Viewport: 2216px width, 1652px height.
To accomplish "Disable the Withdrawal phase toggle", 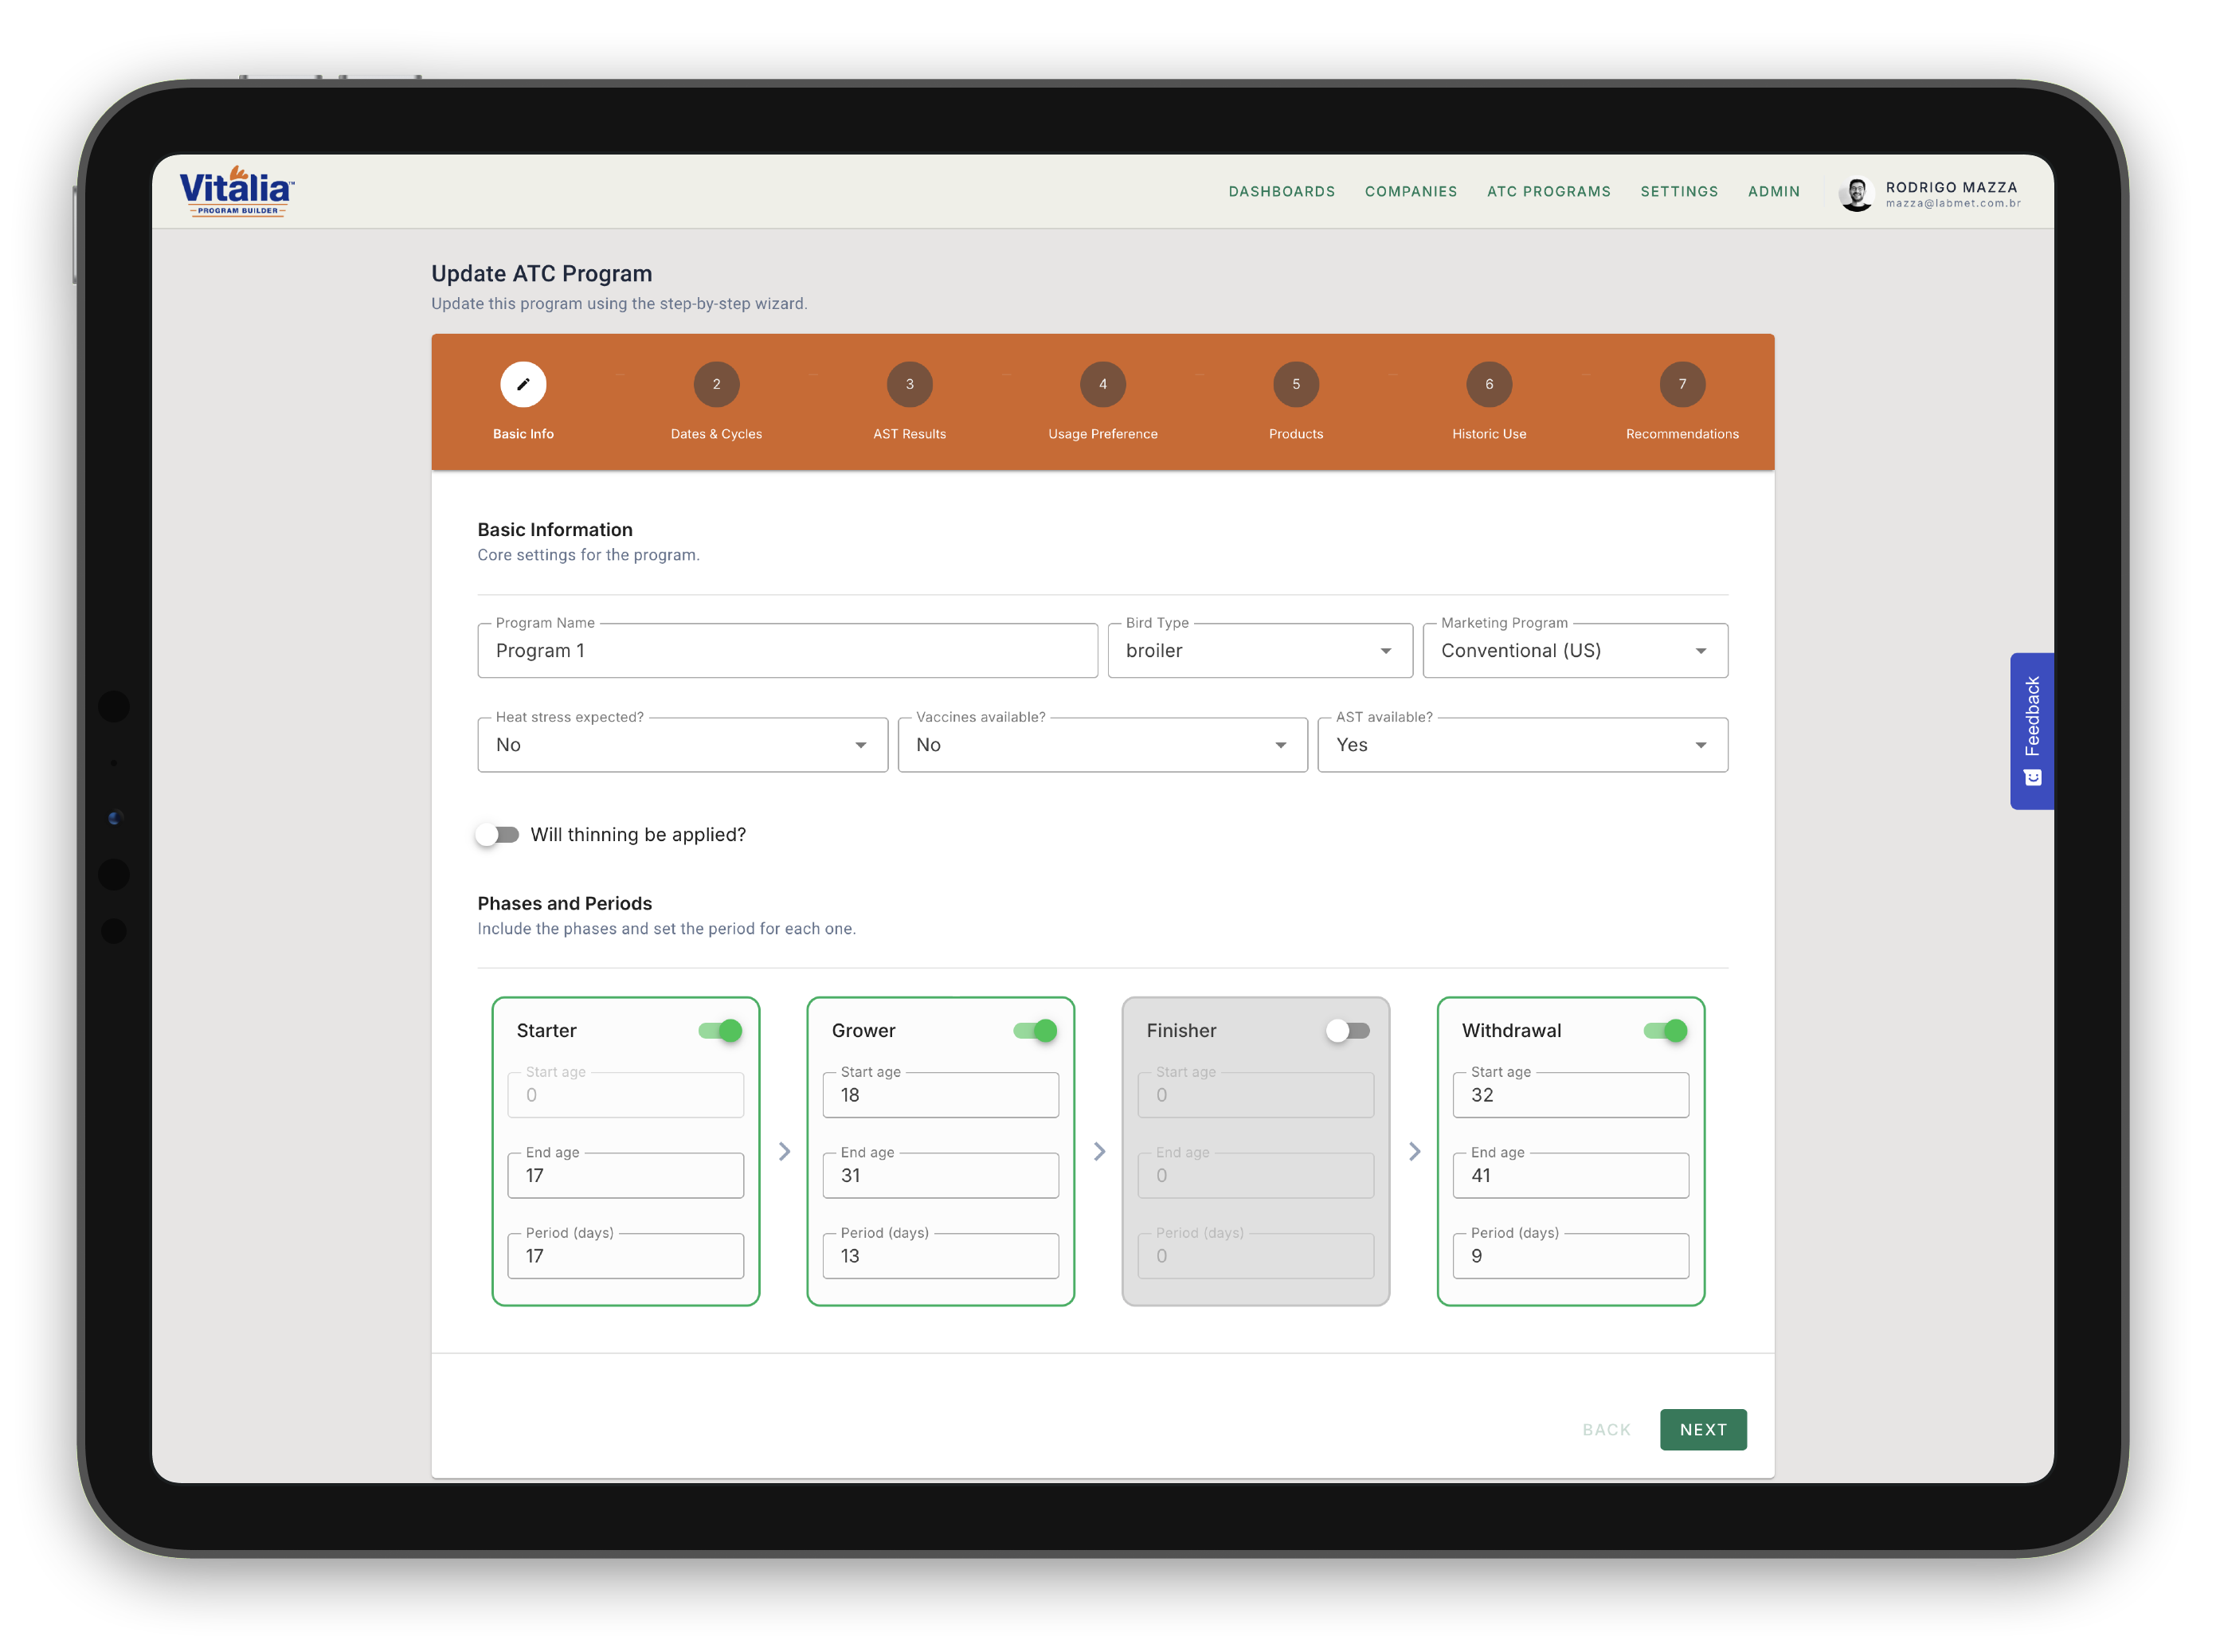I will [x=1665, y=1031].
